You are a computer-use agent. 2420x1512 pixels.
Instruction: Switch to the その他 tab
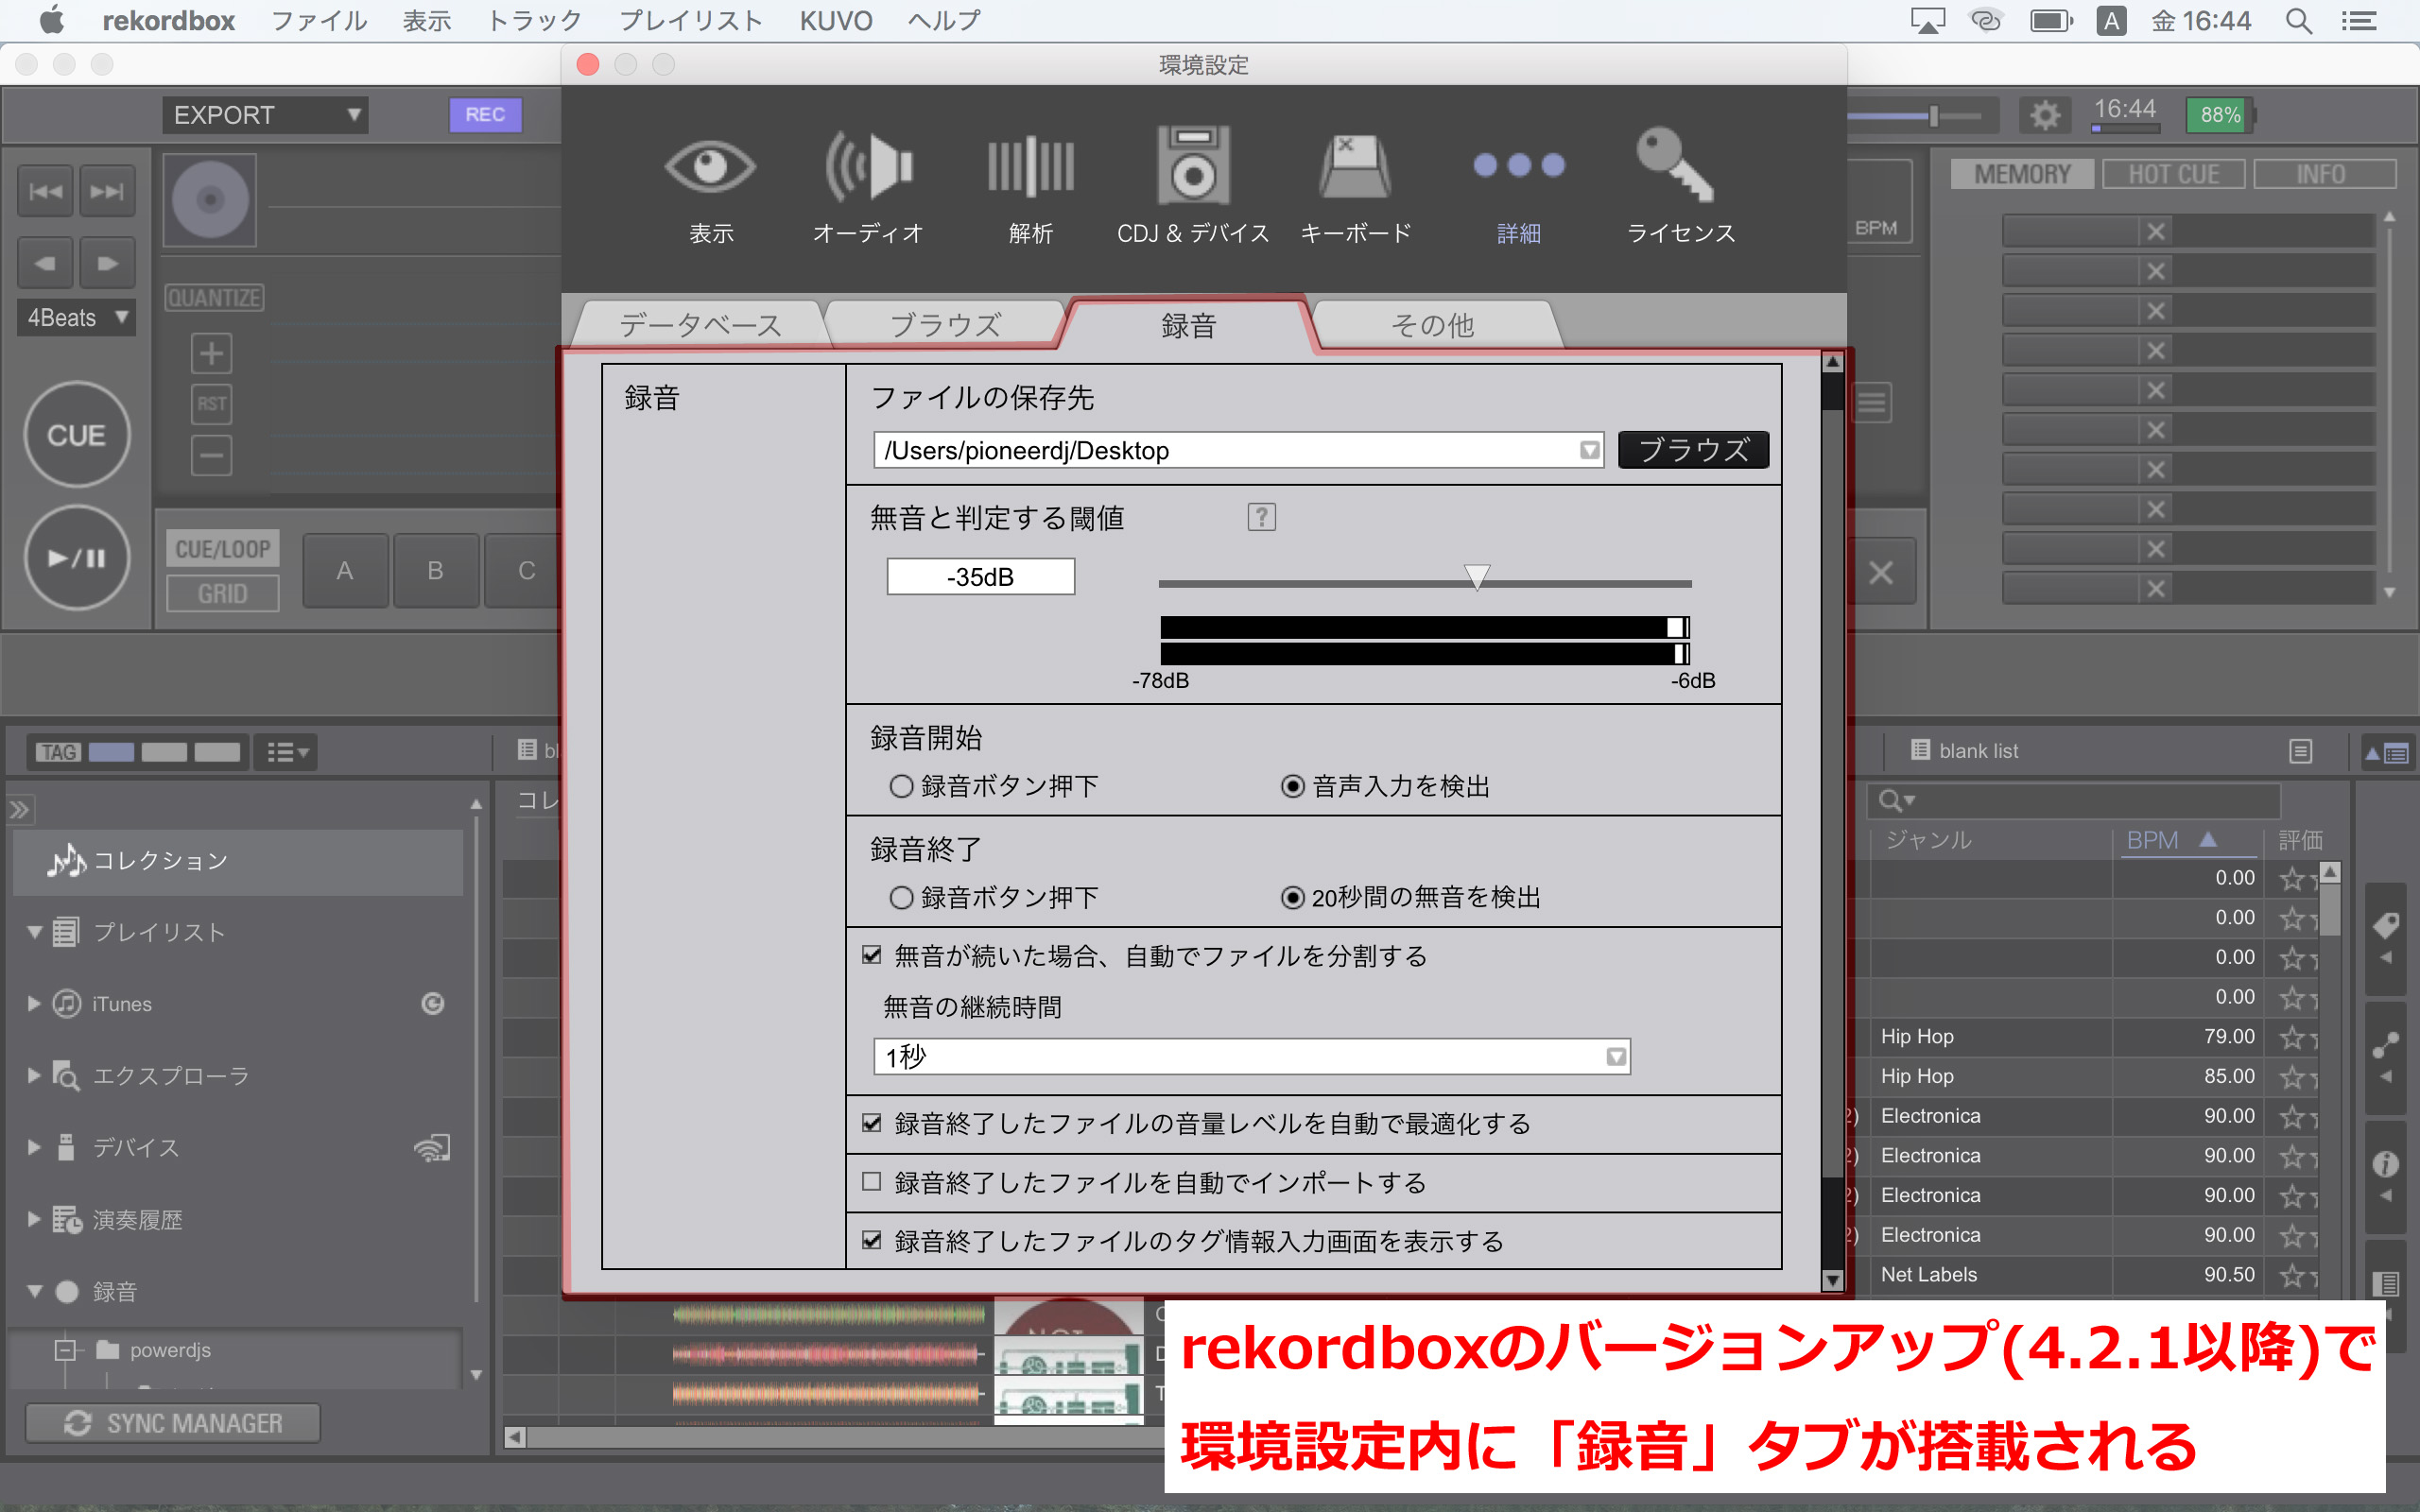pyautogui.click(x=1432, y=325)
